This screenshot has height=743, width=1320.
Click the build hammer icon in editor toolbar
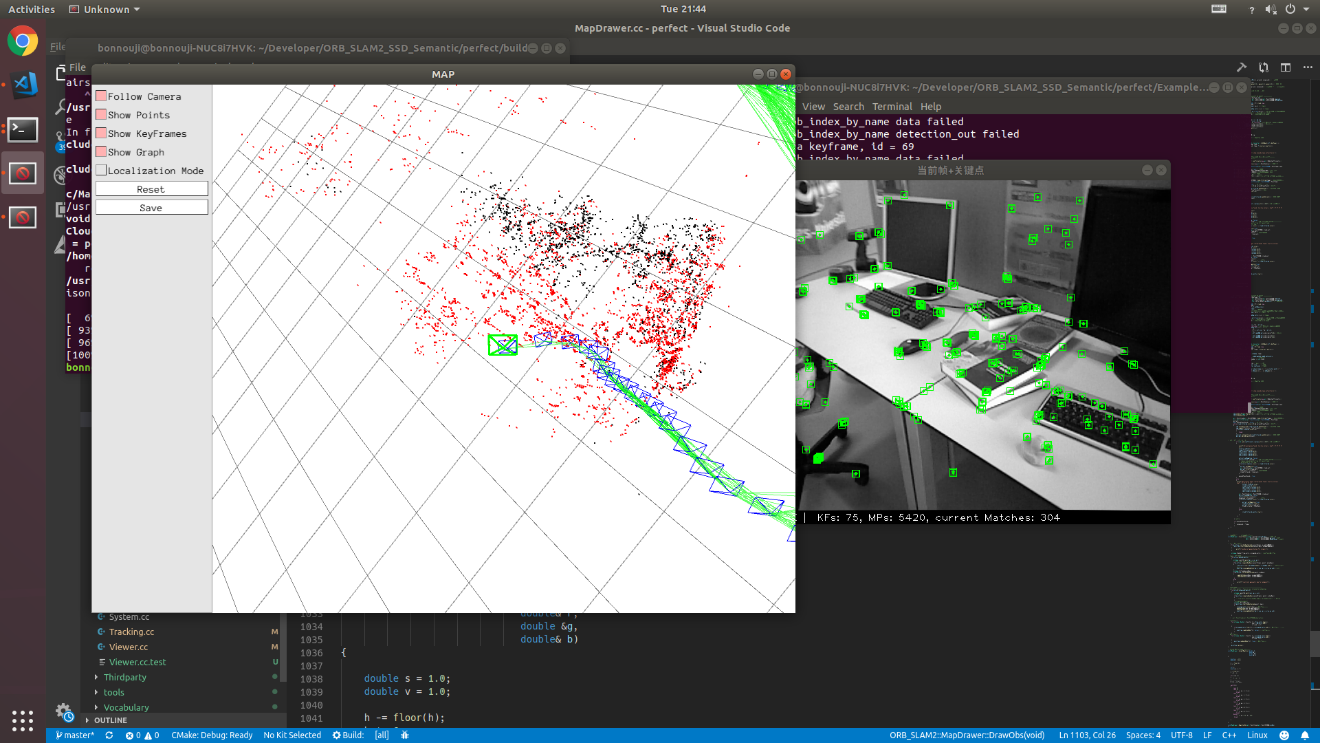1241,68
